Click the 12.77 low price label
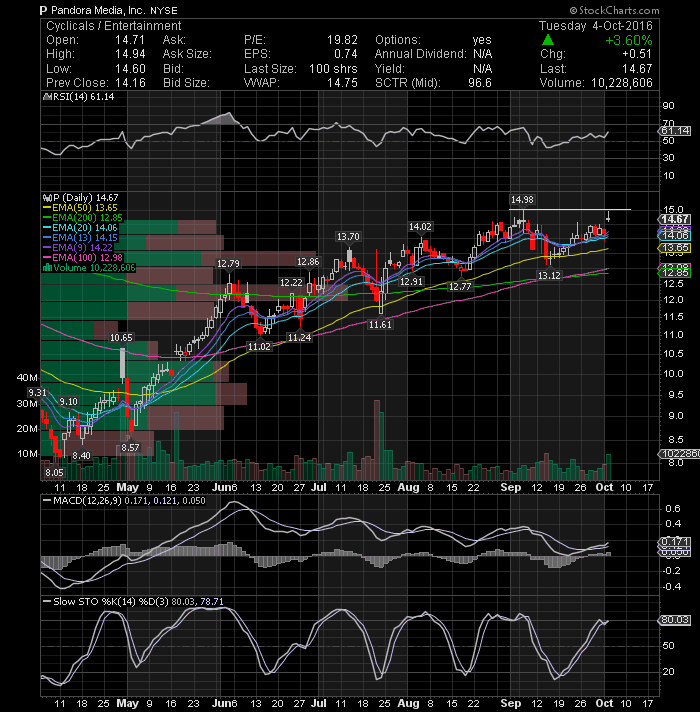Image resolution: width=700 pixels, height=712 pixels. click(x=460, y=287)
